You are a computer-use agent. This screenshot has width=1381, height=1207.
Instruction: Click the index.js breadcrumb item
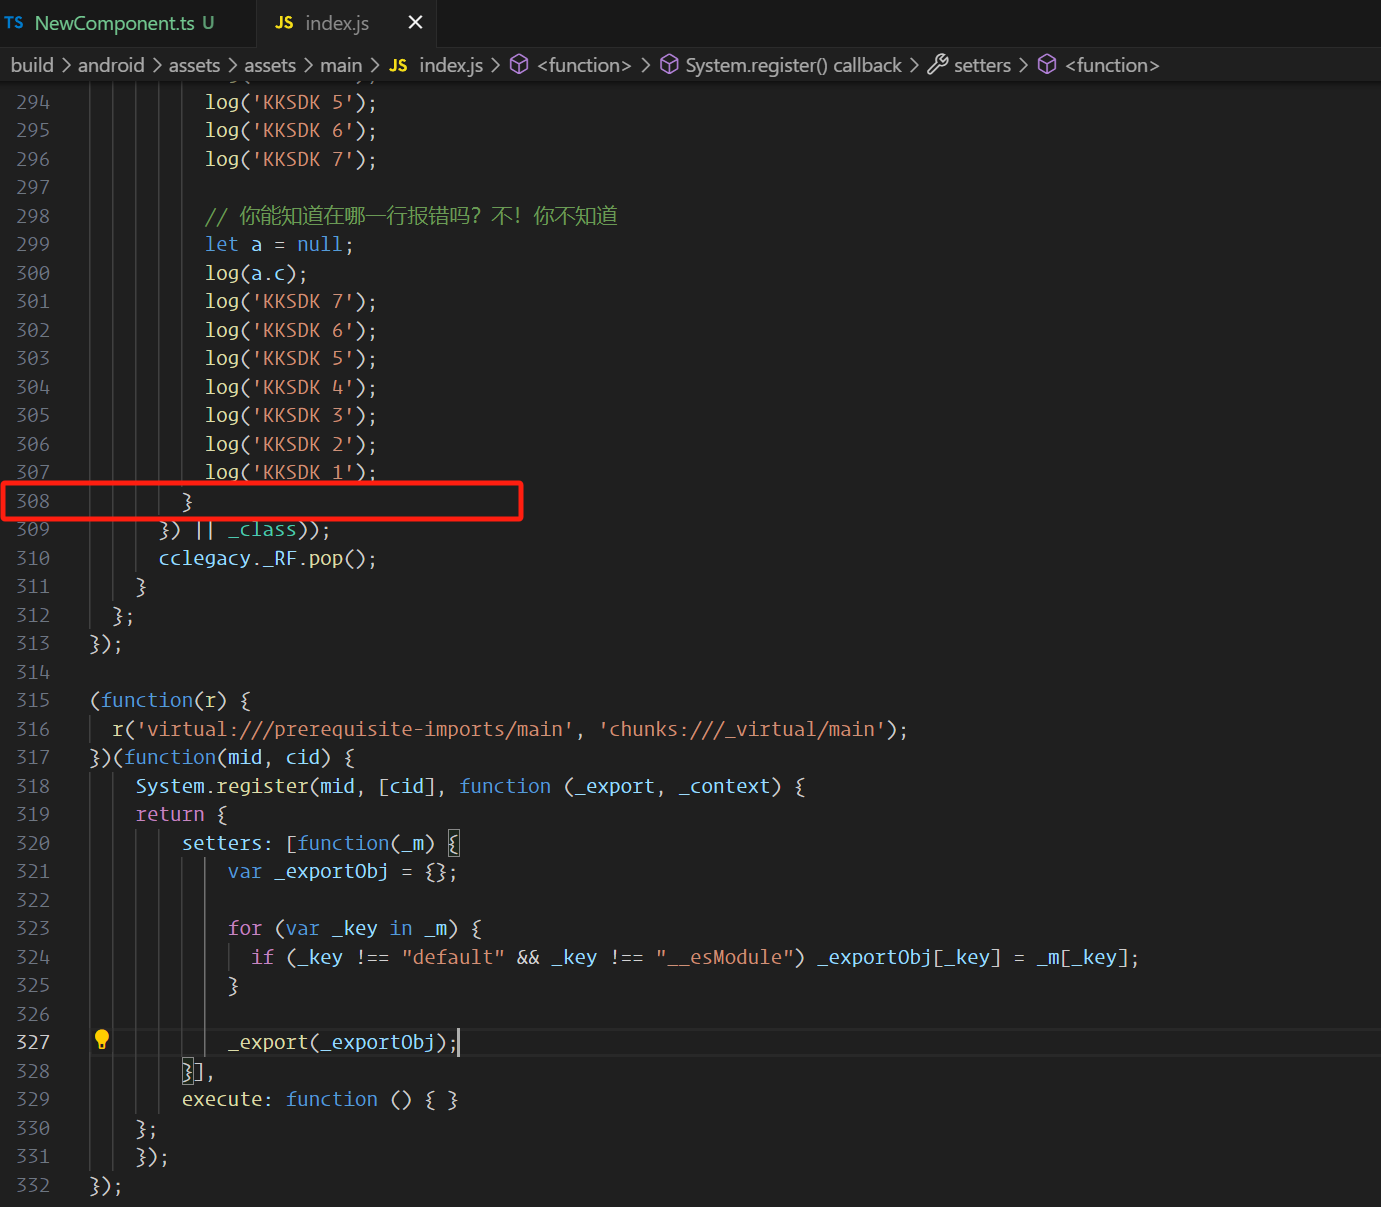pos(451,65)
